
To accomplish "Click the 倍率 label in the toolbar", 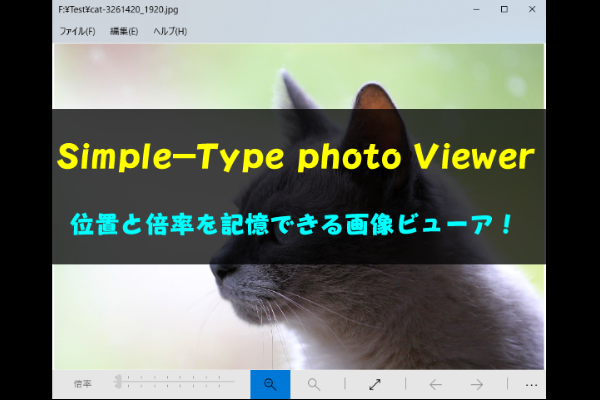I will click(82, 384).
